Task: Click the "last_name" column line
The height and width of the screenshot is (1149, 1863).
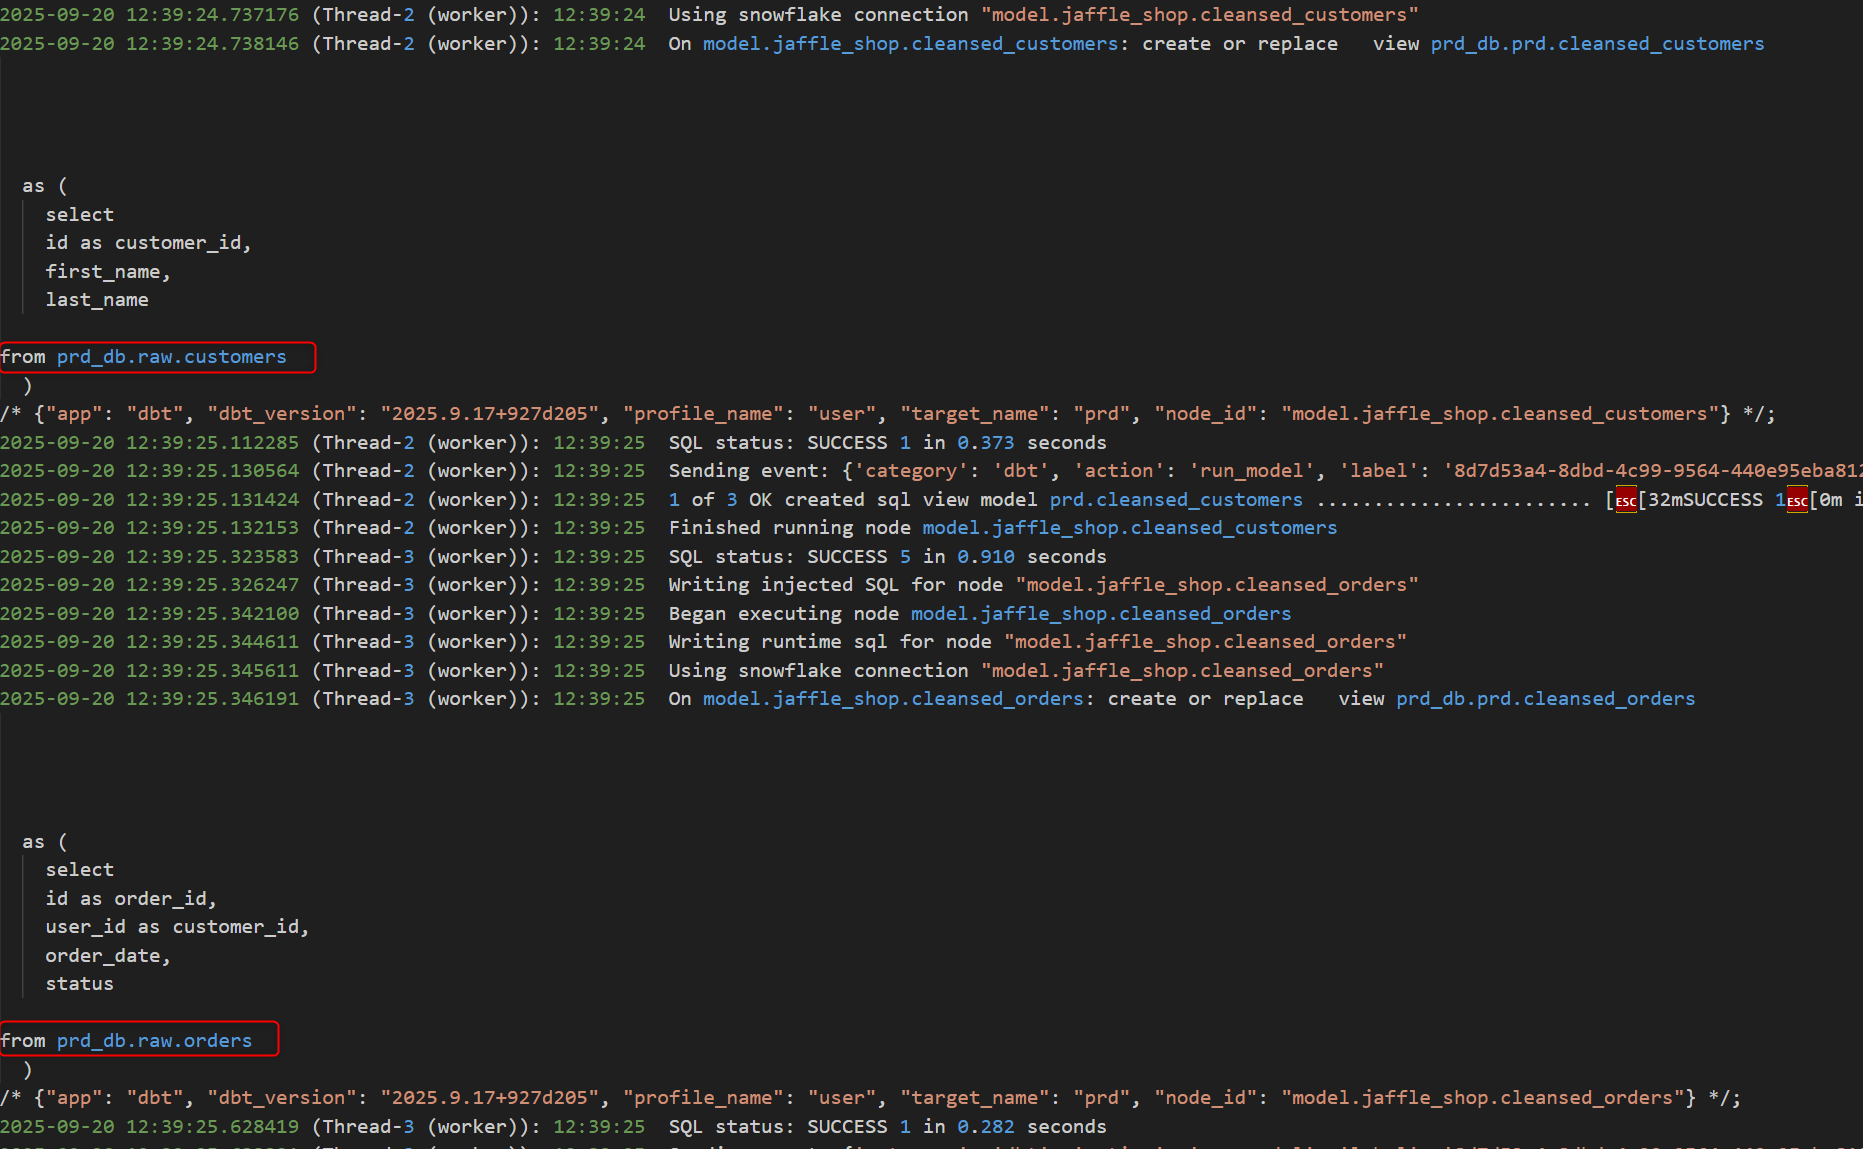Action: pyautogui.click(x=97, y=300)
